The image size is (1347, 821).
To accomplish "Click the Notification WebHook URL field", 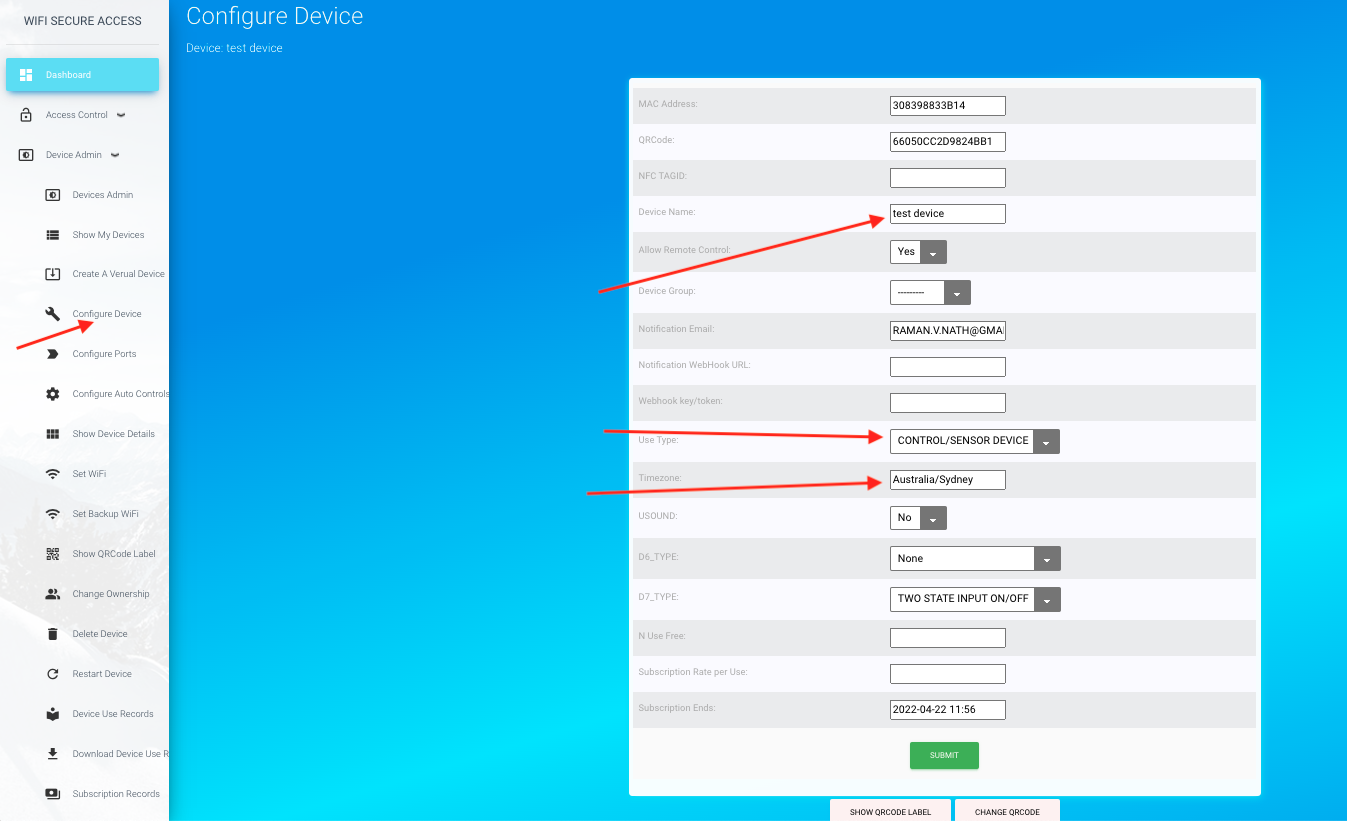I will 948,367.
